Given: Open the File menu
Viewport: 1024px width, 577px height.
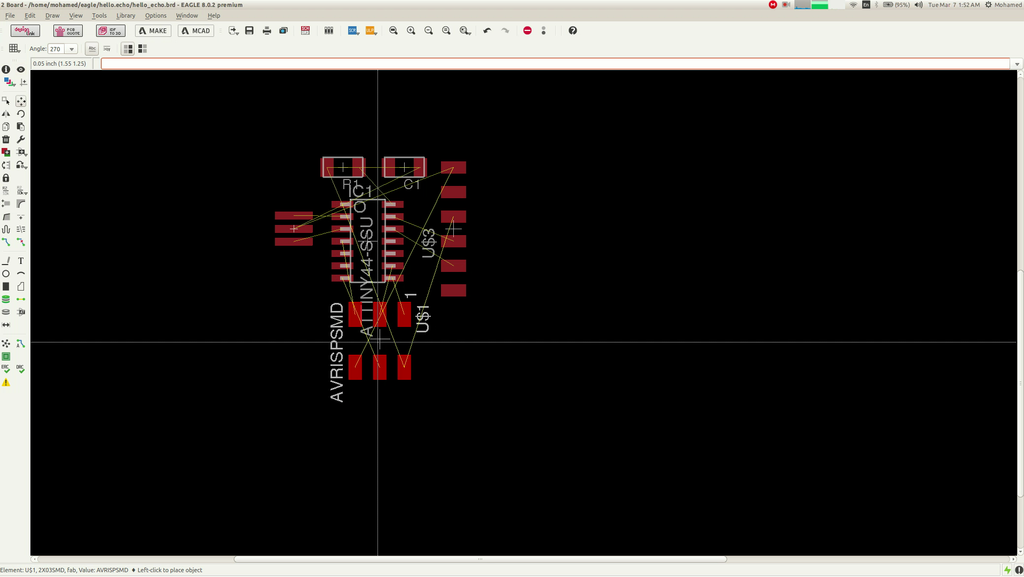Looking at the screenshot, I should click(x=10, y=16).
